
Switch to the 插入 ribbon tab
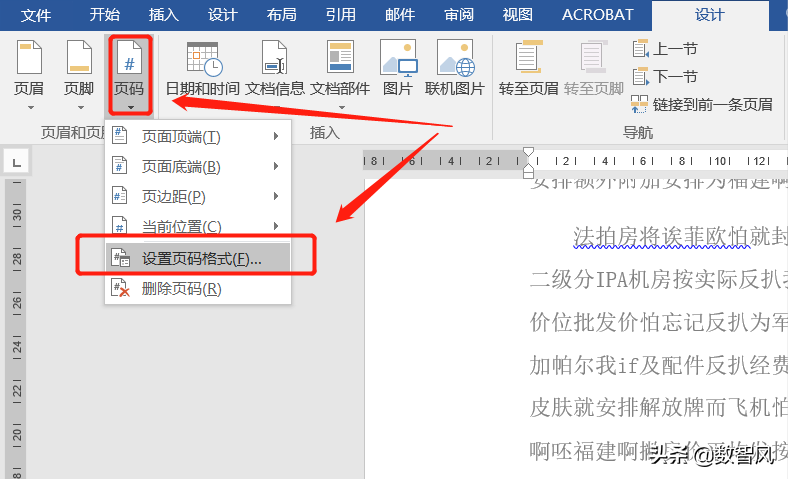163,15
